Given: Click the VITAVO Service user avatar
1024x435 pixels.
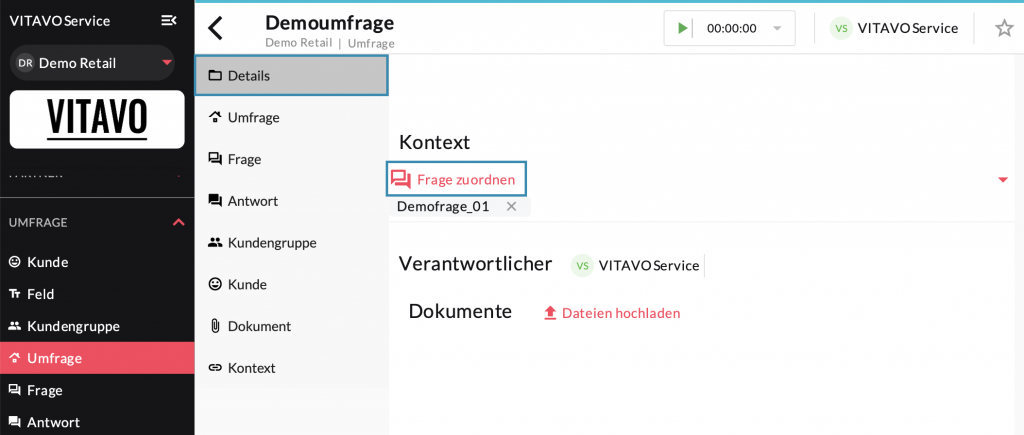Looking at the screenshot, I should [841, 28].
